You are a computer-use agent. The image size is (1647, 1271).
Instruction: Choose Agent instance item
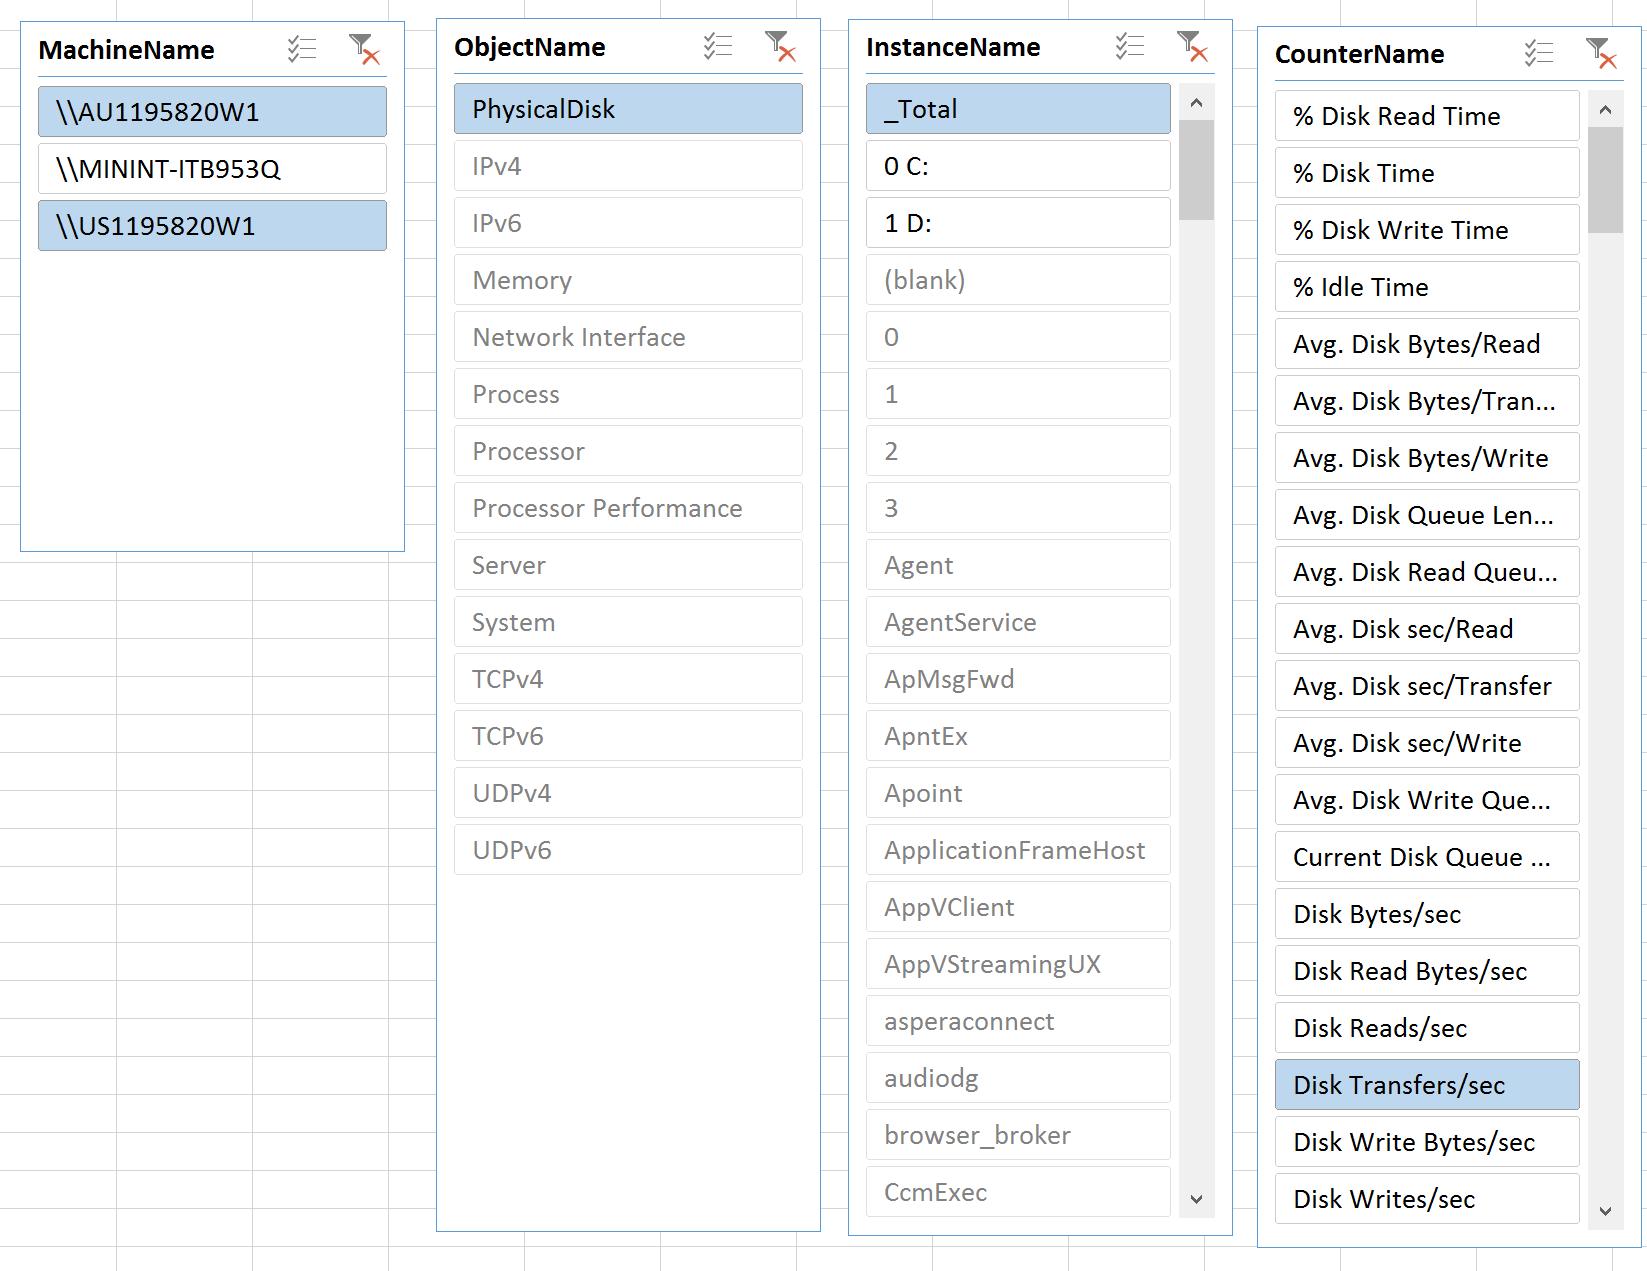[1018, 564]
